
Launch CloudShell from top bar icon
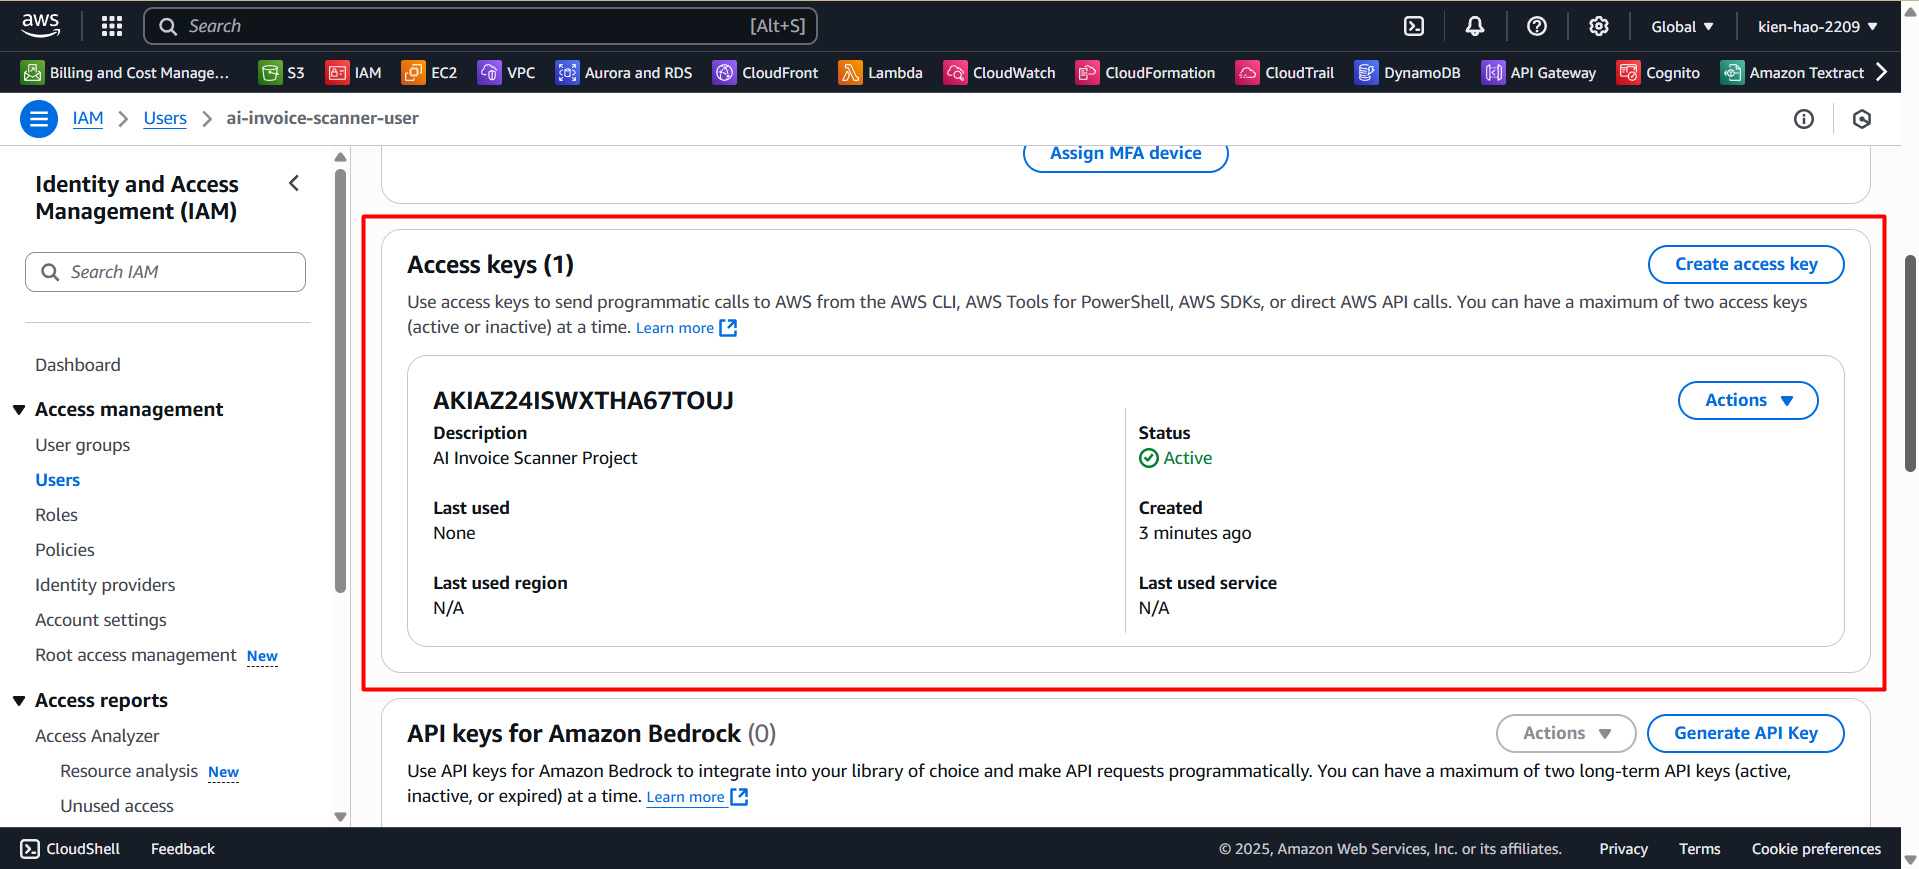coord(1414,26)
